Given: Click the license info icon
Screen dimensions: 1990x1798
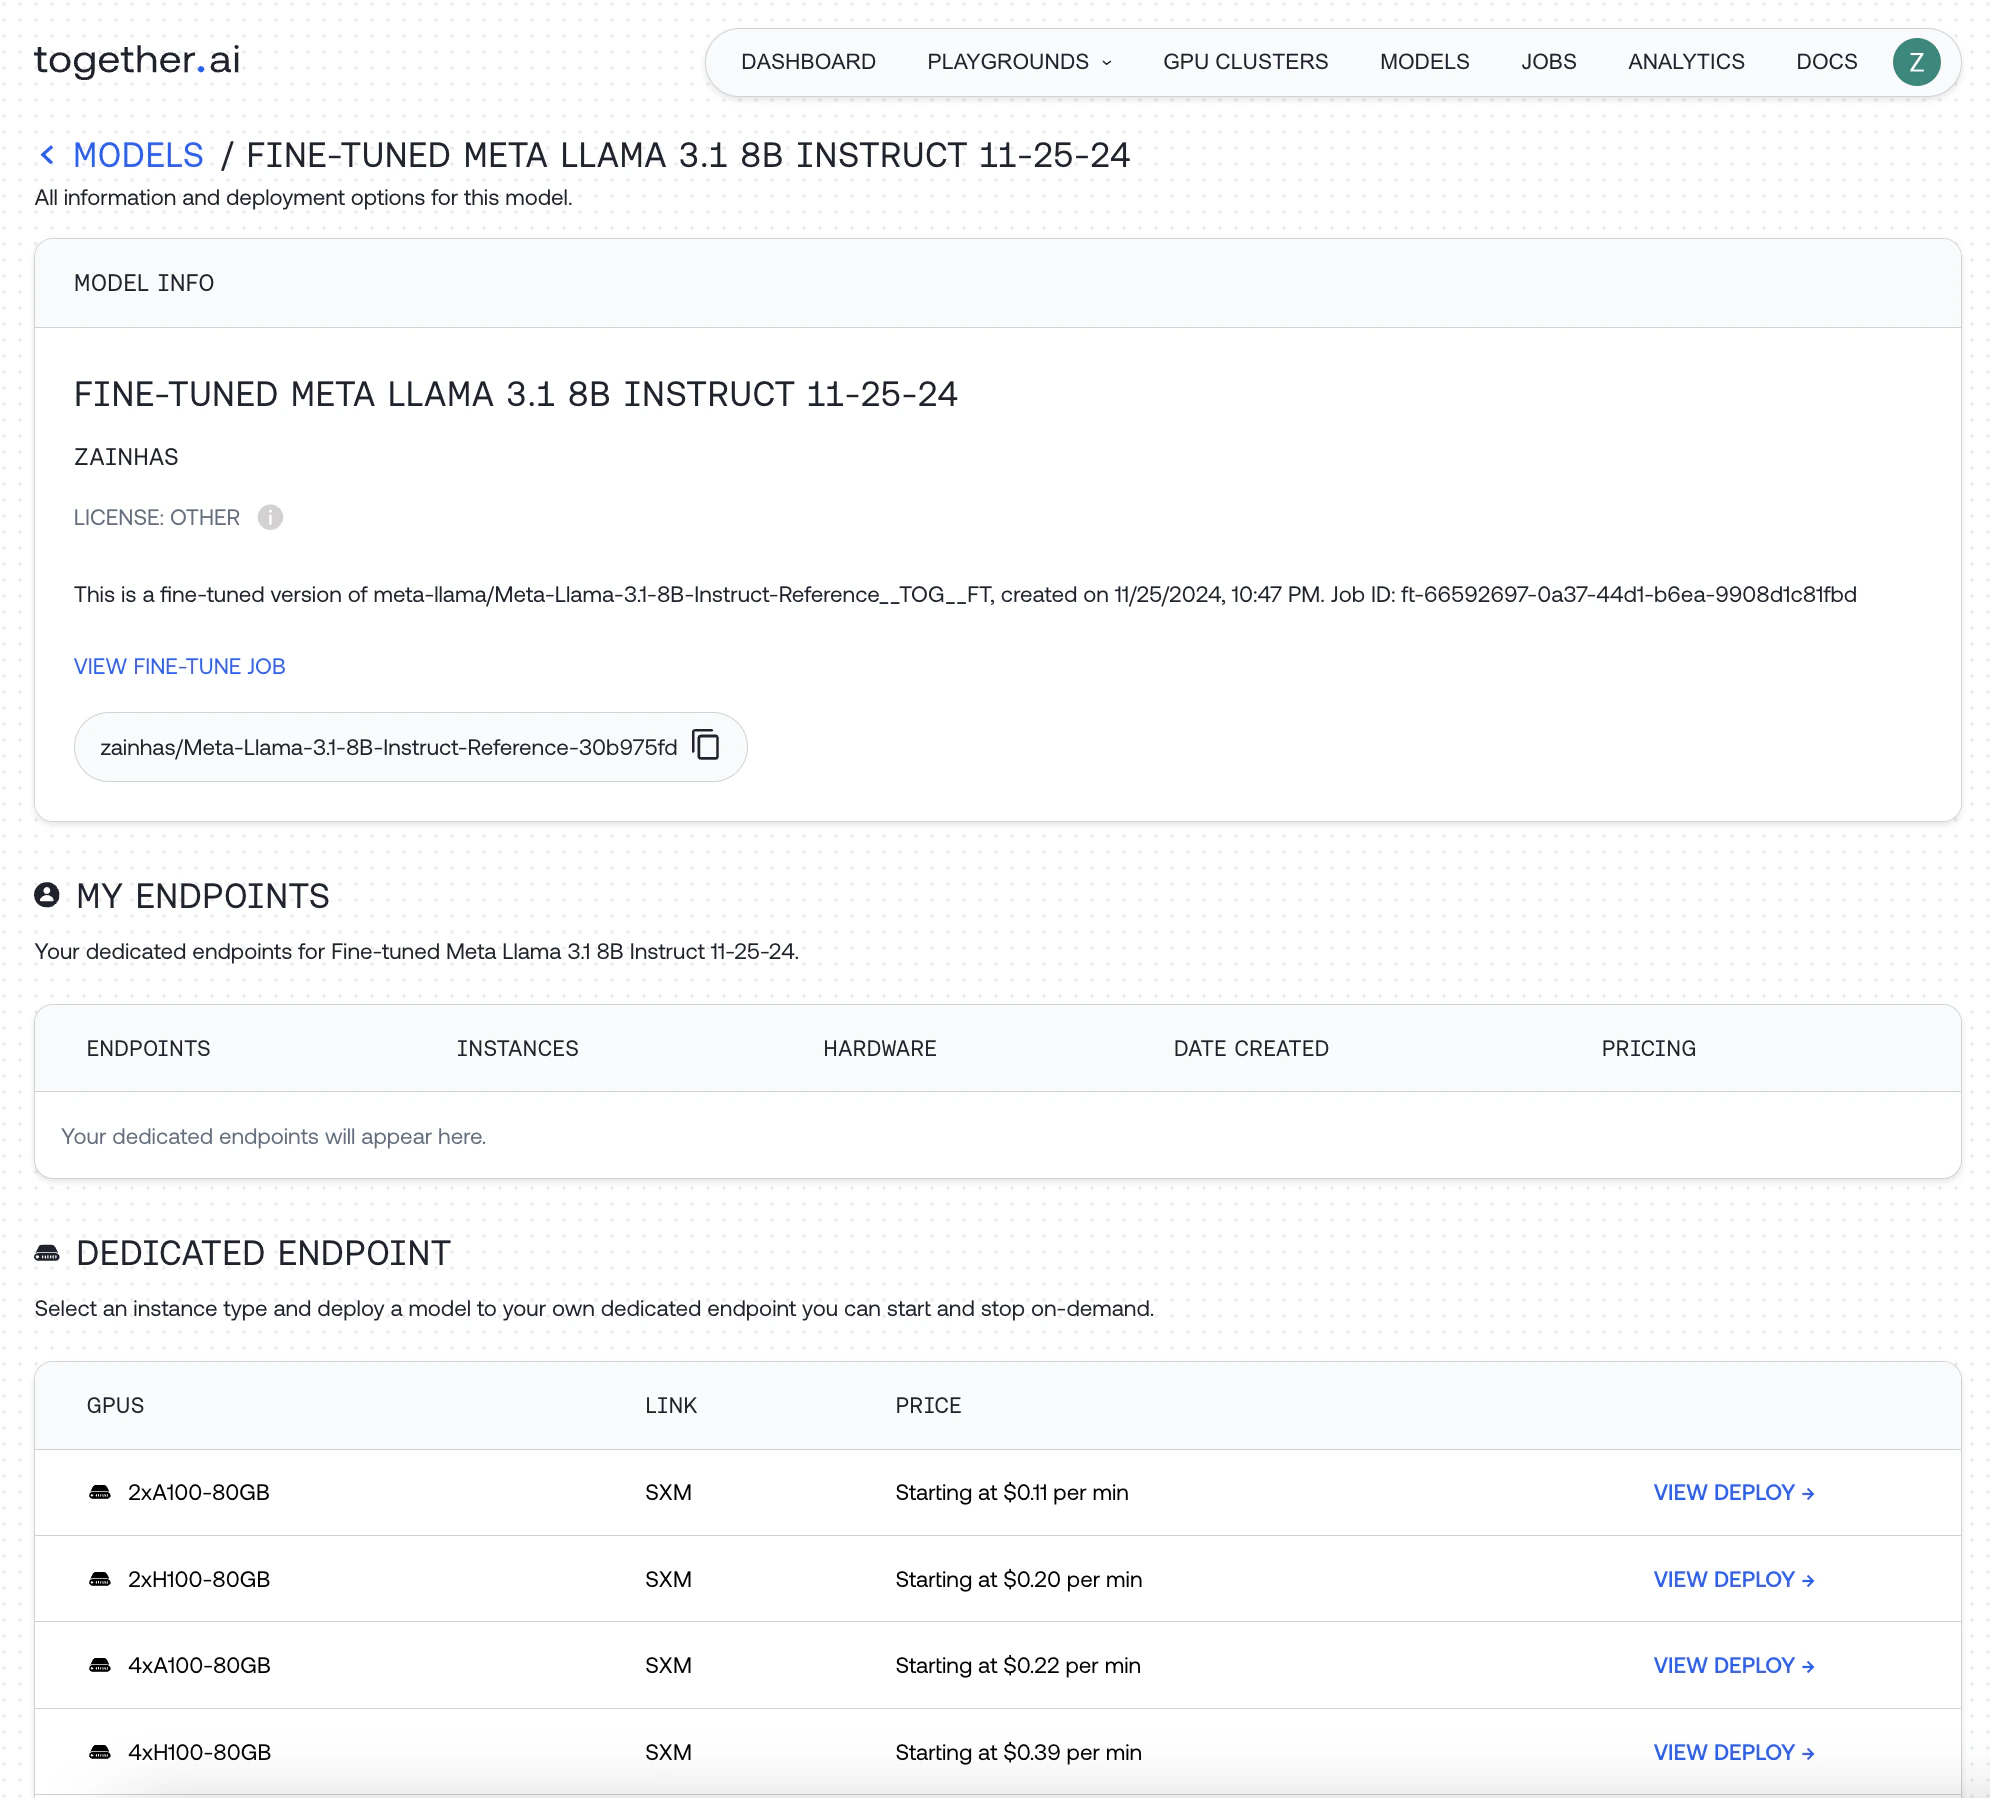Looking at the screenshot, I should click(x=270, y=517).
